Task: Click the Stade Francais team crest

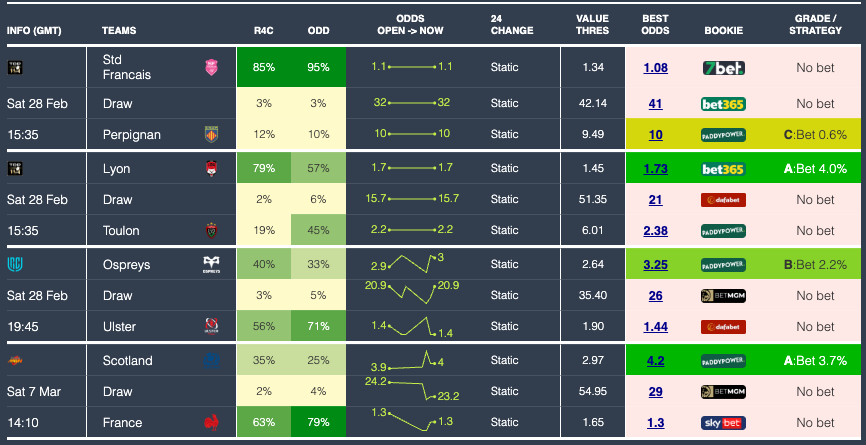Action: [x=212, y=67]
